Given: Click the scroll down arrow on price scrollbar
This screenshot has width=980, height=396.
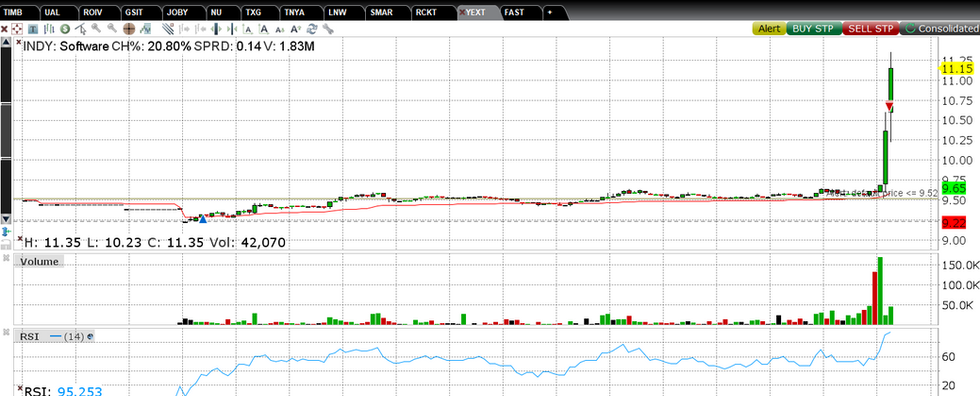Looking at the screenshot, I should click(x=6, y=219).
